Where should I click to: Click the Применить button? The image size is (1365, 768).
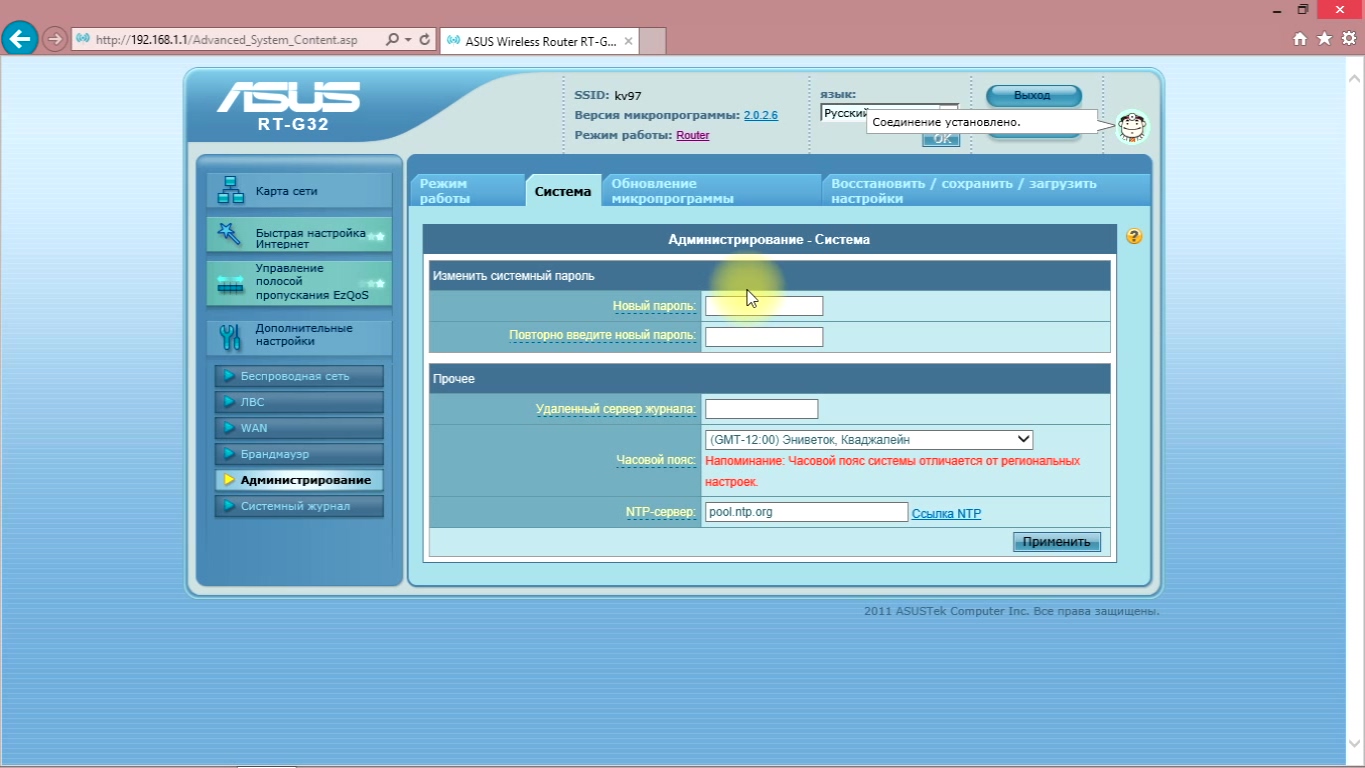coord(1057,542)
